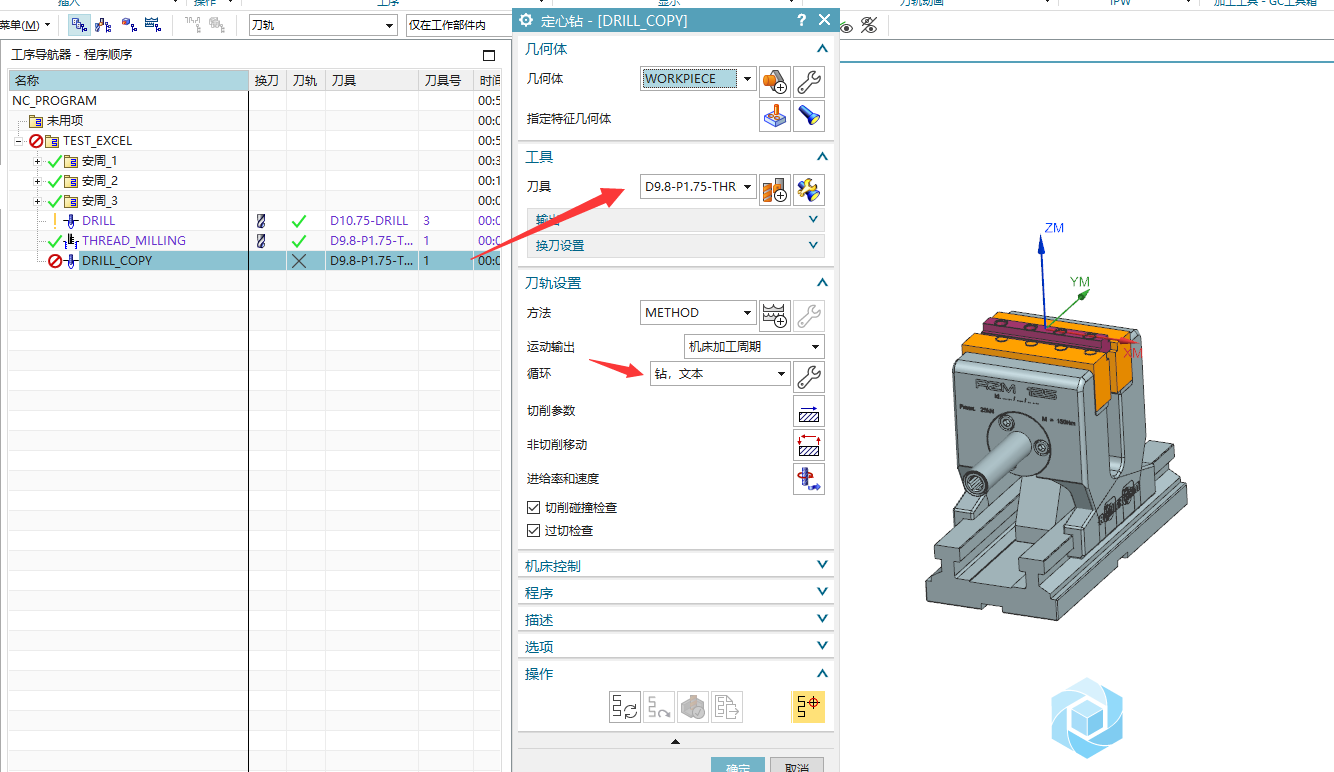The width and height of the screenshot is (1334, 772).
Task: Collapse 刀轨设置 section chevron
Action: (822, 282)
